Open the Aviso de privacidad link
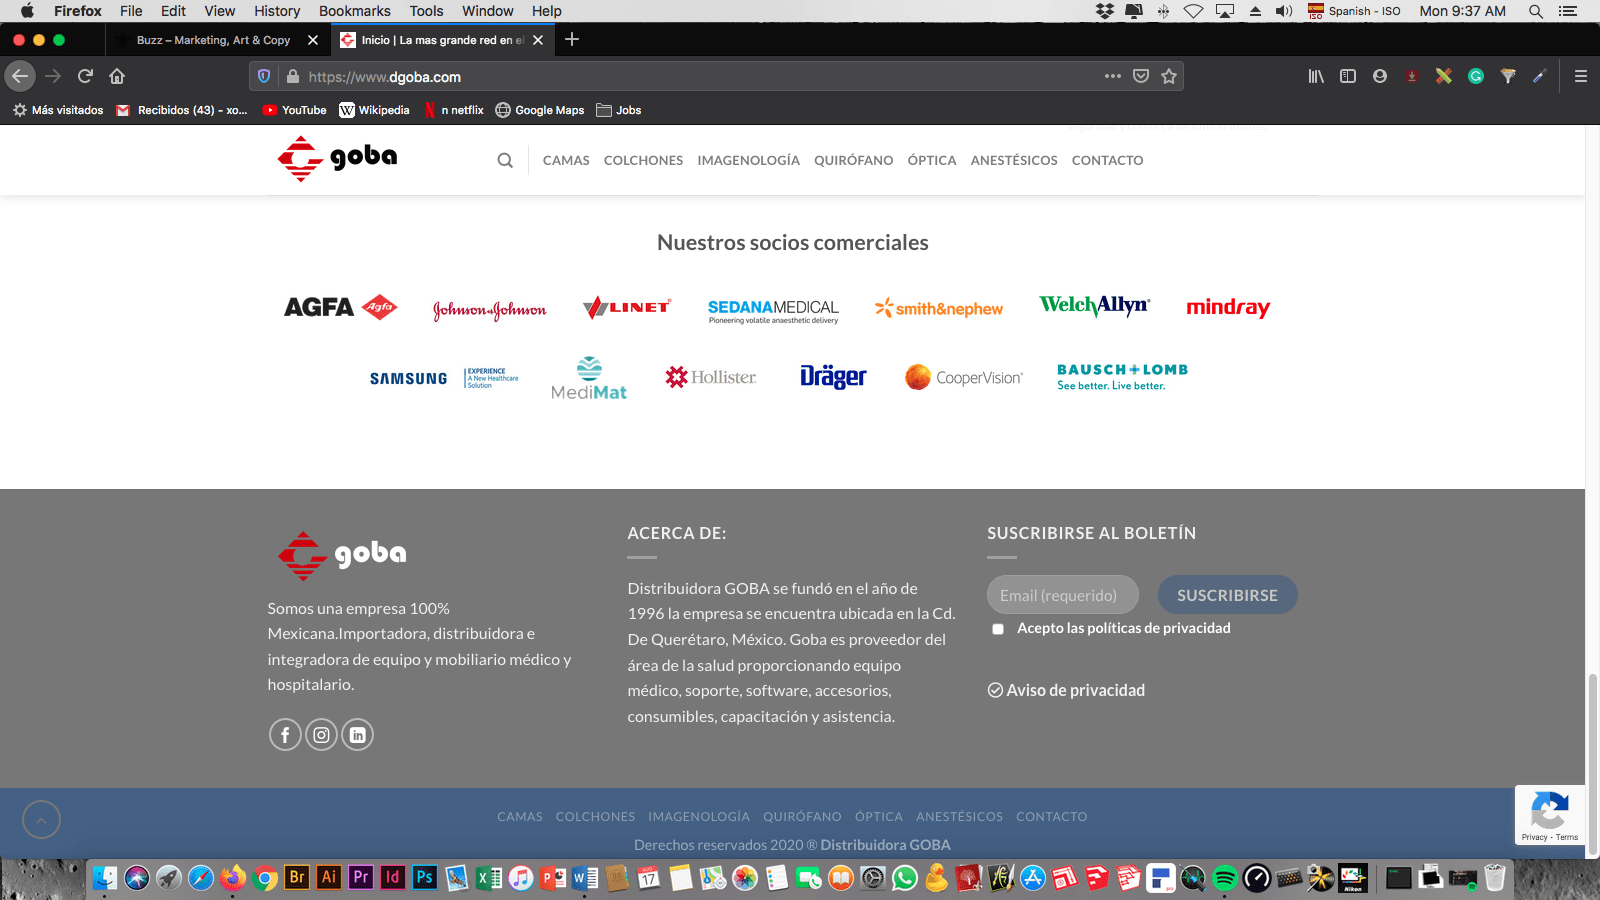The image size is (1600, 900). [1066, 690]
